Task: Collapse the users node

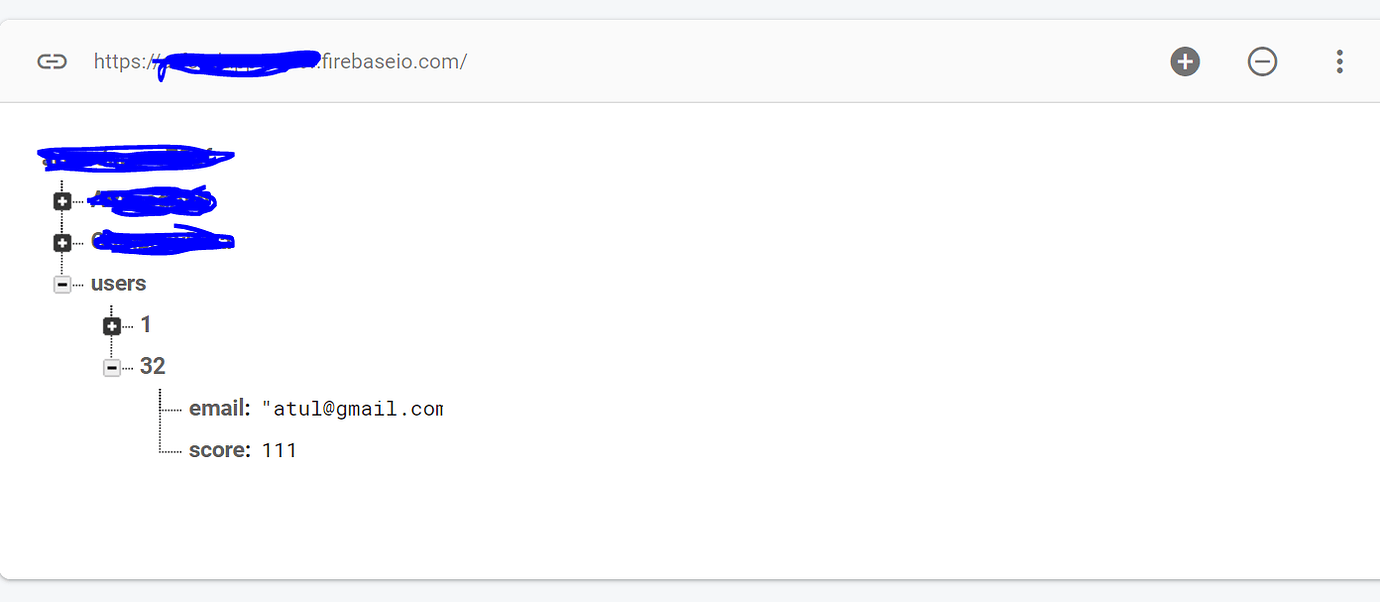Action: click(x=62, y=285)
